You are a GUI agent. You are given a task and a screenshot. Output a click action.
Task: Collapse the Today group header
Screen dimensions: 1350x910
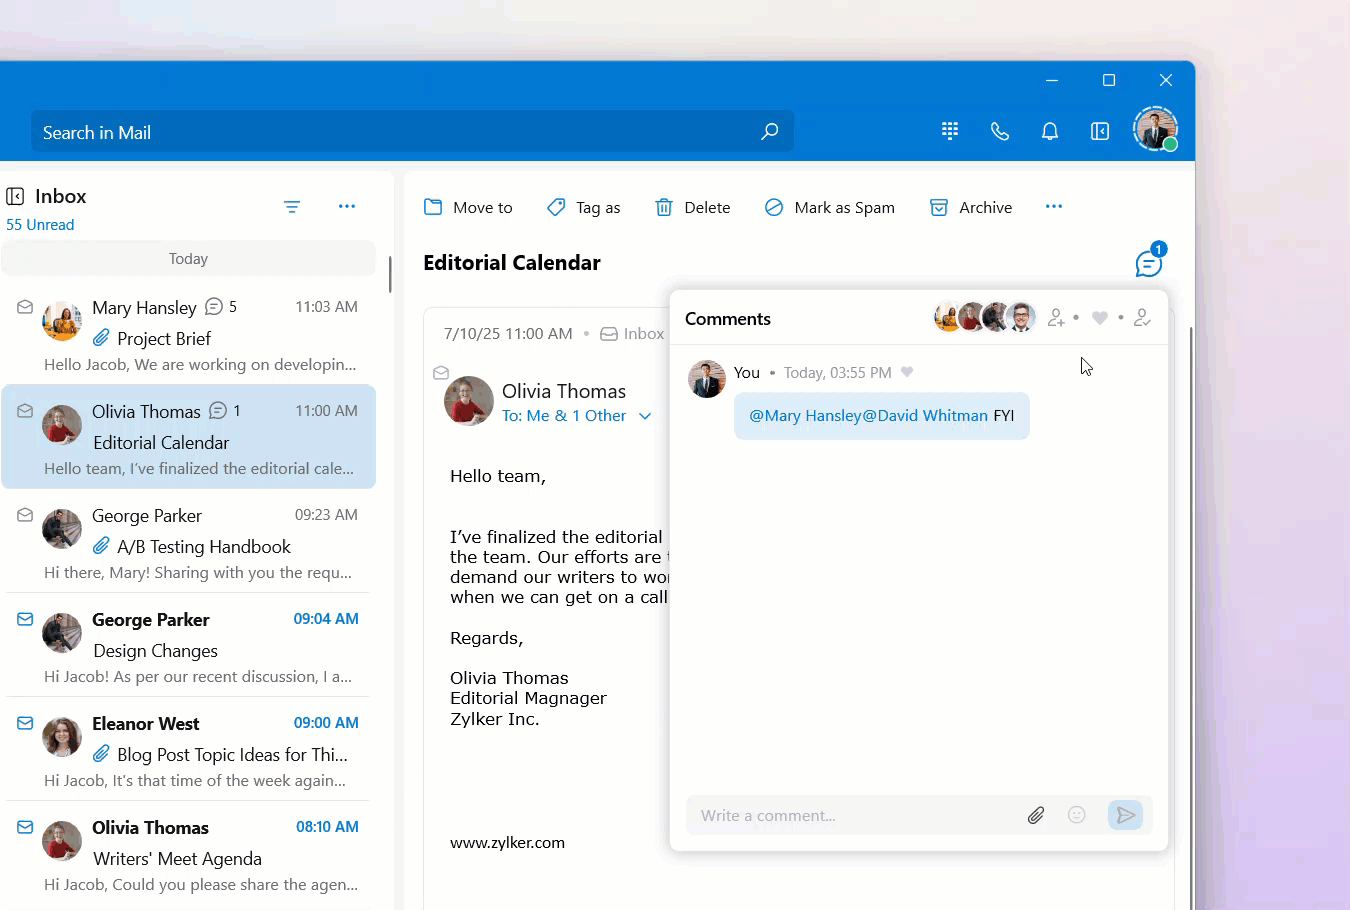click(188, 259)
